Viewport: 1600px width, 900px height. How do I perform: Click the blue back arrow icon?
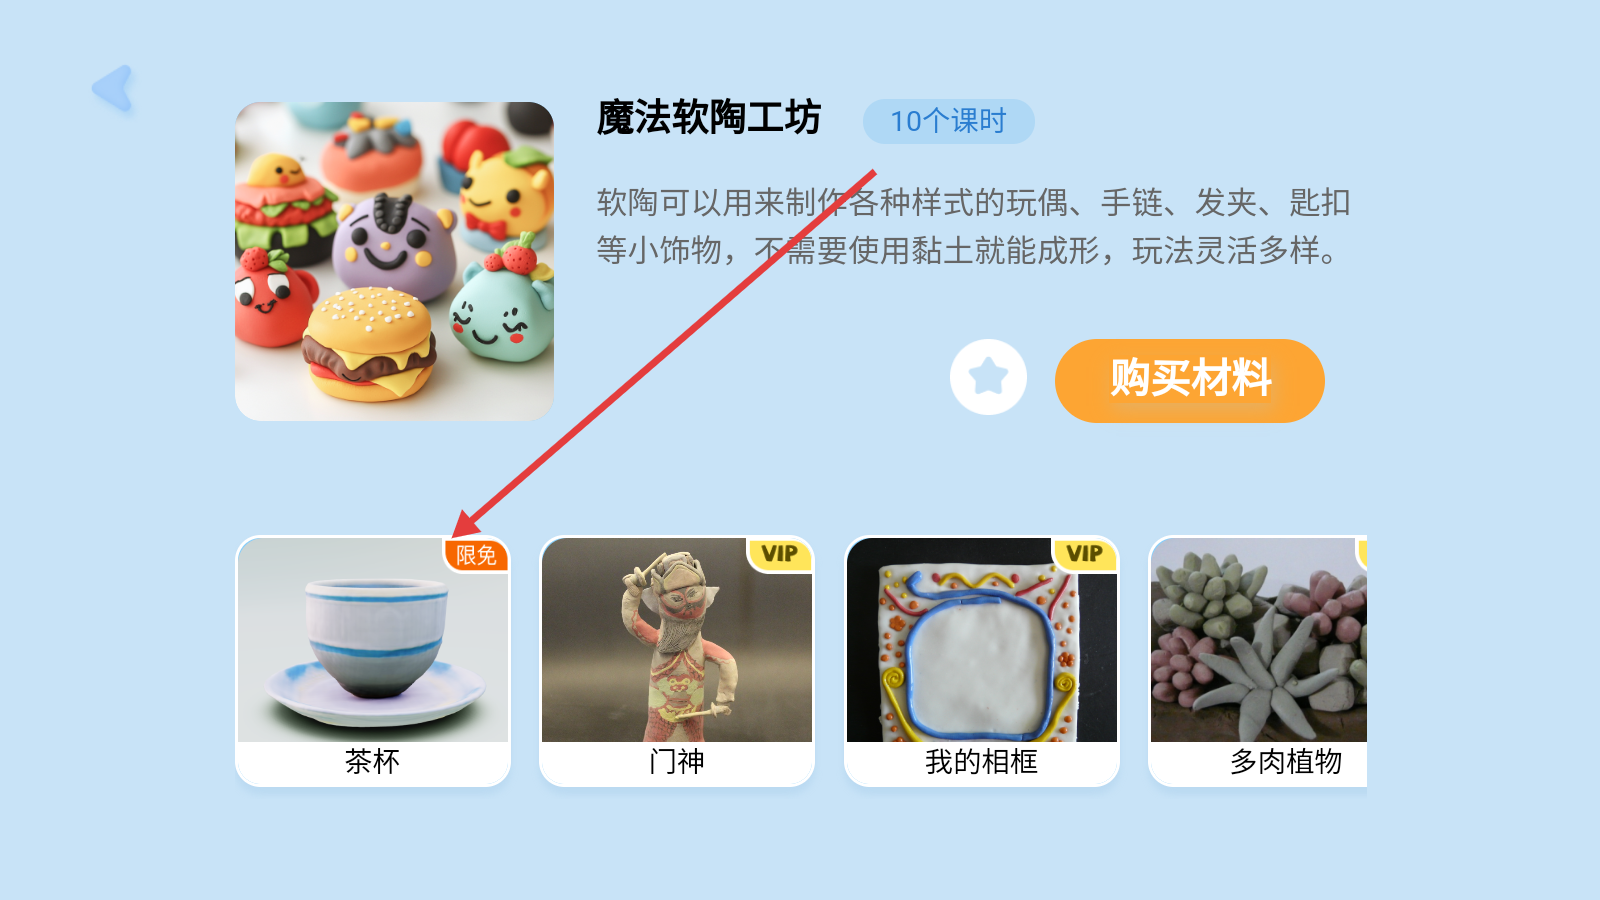[x=113, y=89]
